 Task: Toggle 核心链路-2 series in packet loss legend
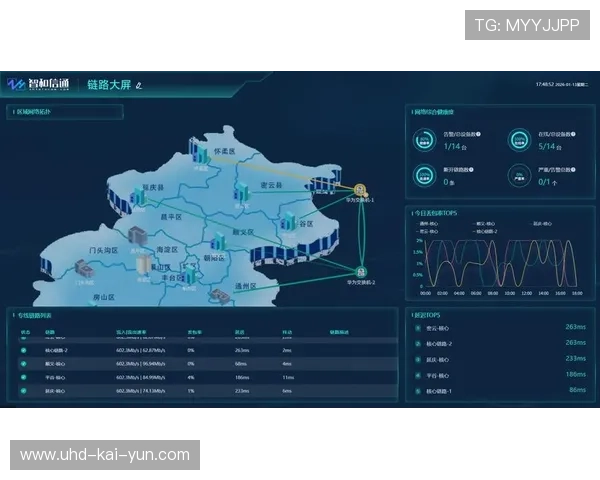click(485, 231)
